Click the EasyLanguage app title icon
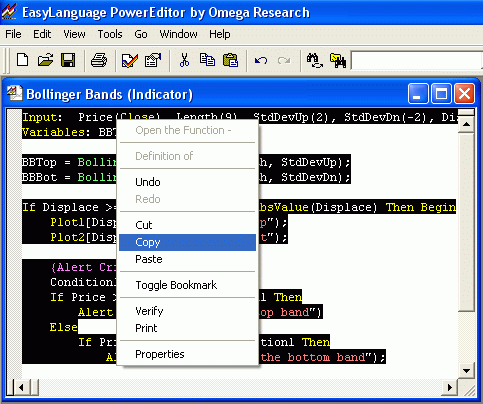Viewport: 483px width, 404px height. coord(9,12)
